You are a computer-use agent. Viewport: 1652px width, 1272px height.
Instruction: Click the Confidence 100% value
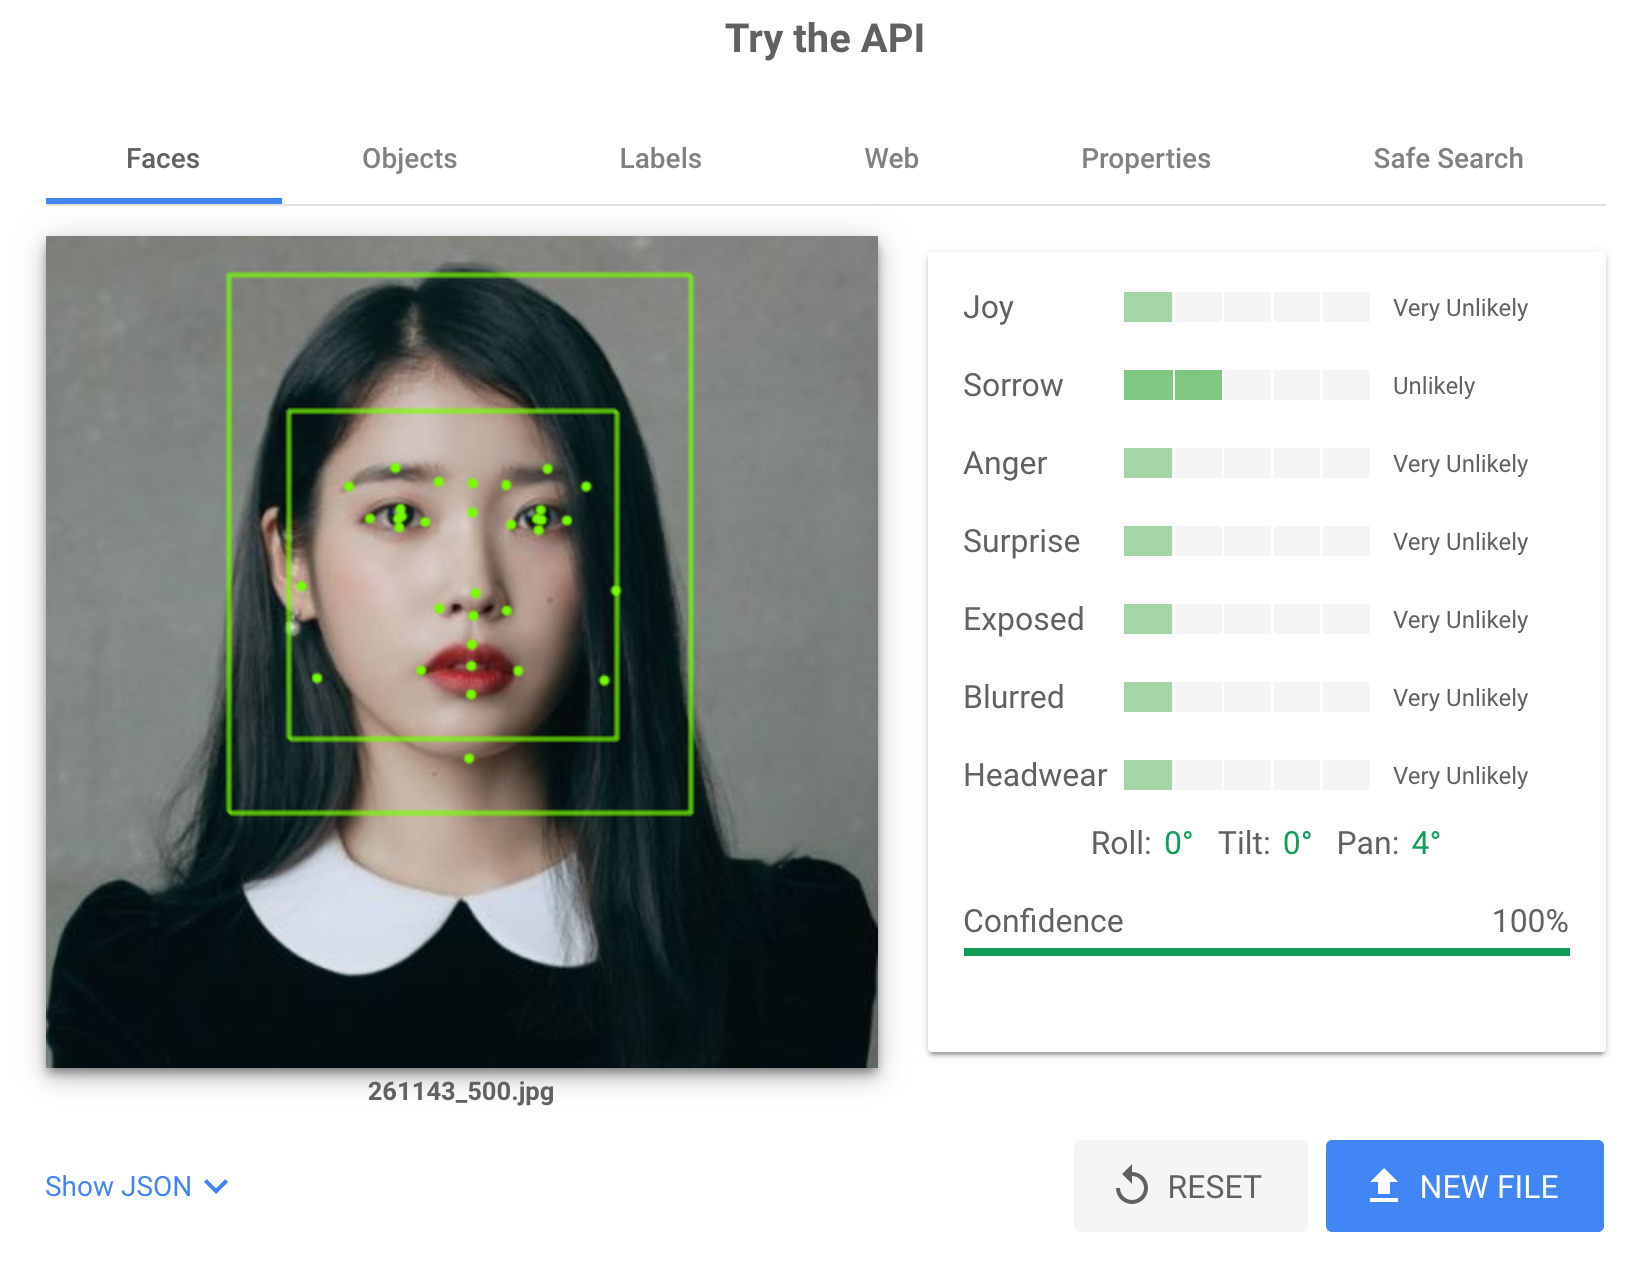[x=1530, y=921]
